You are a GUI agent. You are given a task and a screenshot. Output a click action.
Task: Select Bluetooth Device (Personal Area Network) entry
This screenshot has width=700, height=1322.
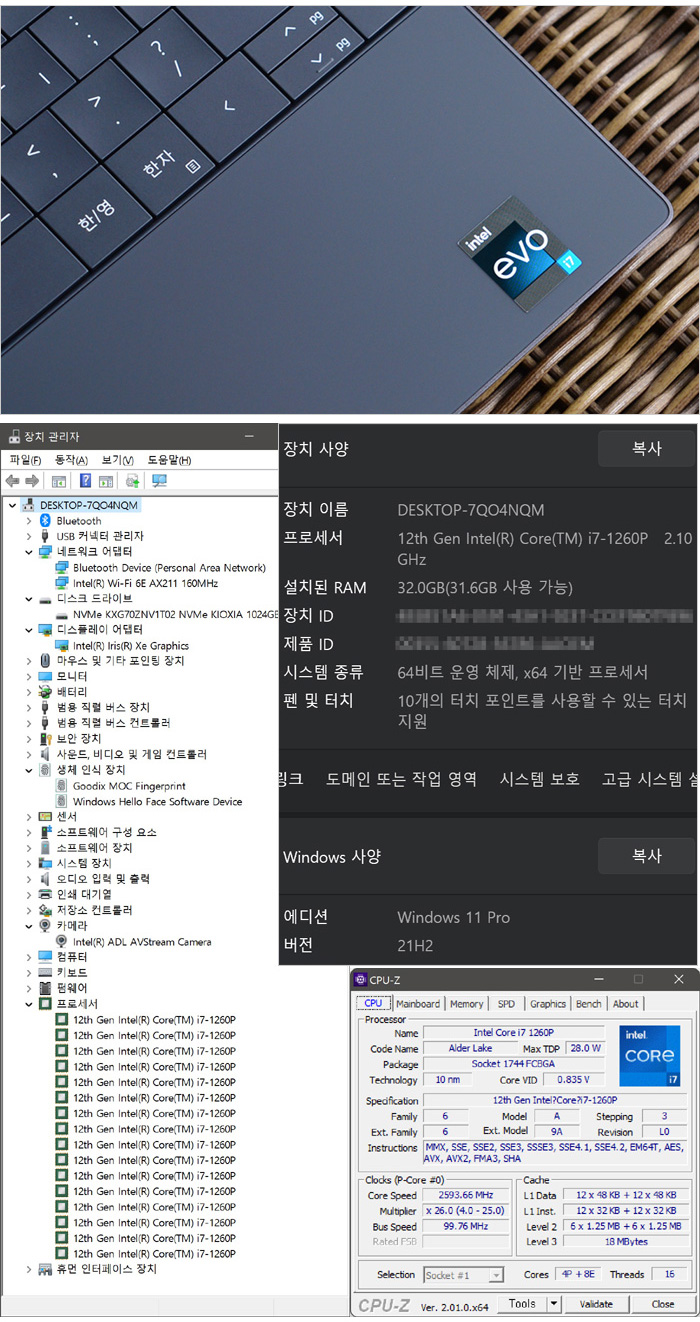click(x=170, y=568)
